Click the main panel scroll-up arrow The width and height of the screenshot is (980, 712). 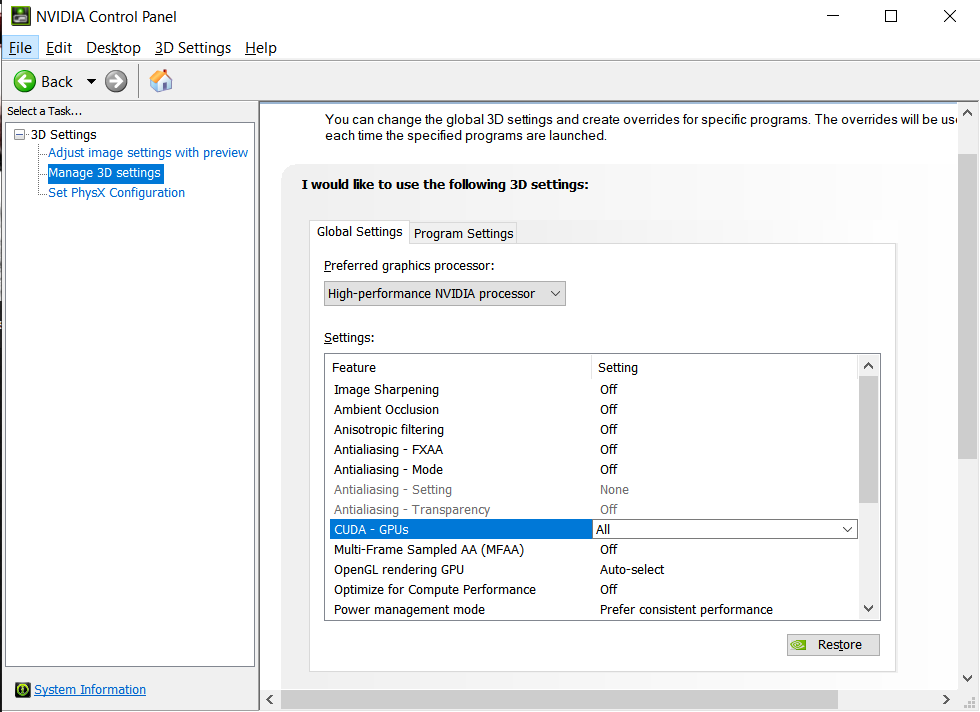[x=968, y=113]
